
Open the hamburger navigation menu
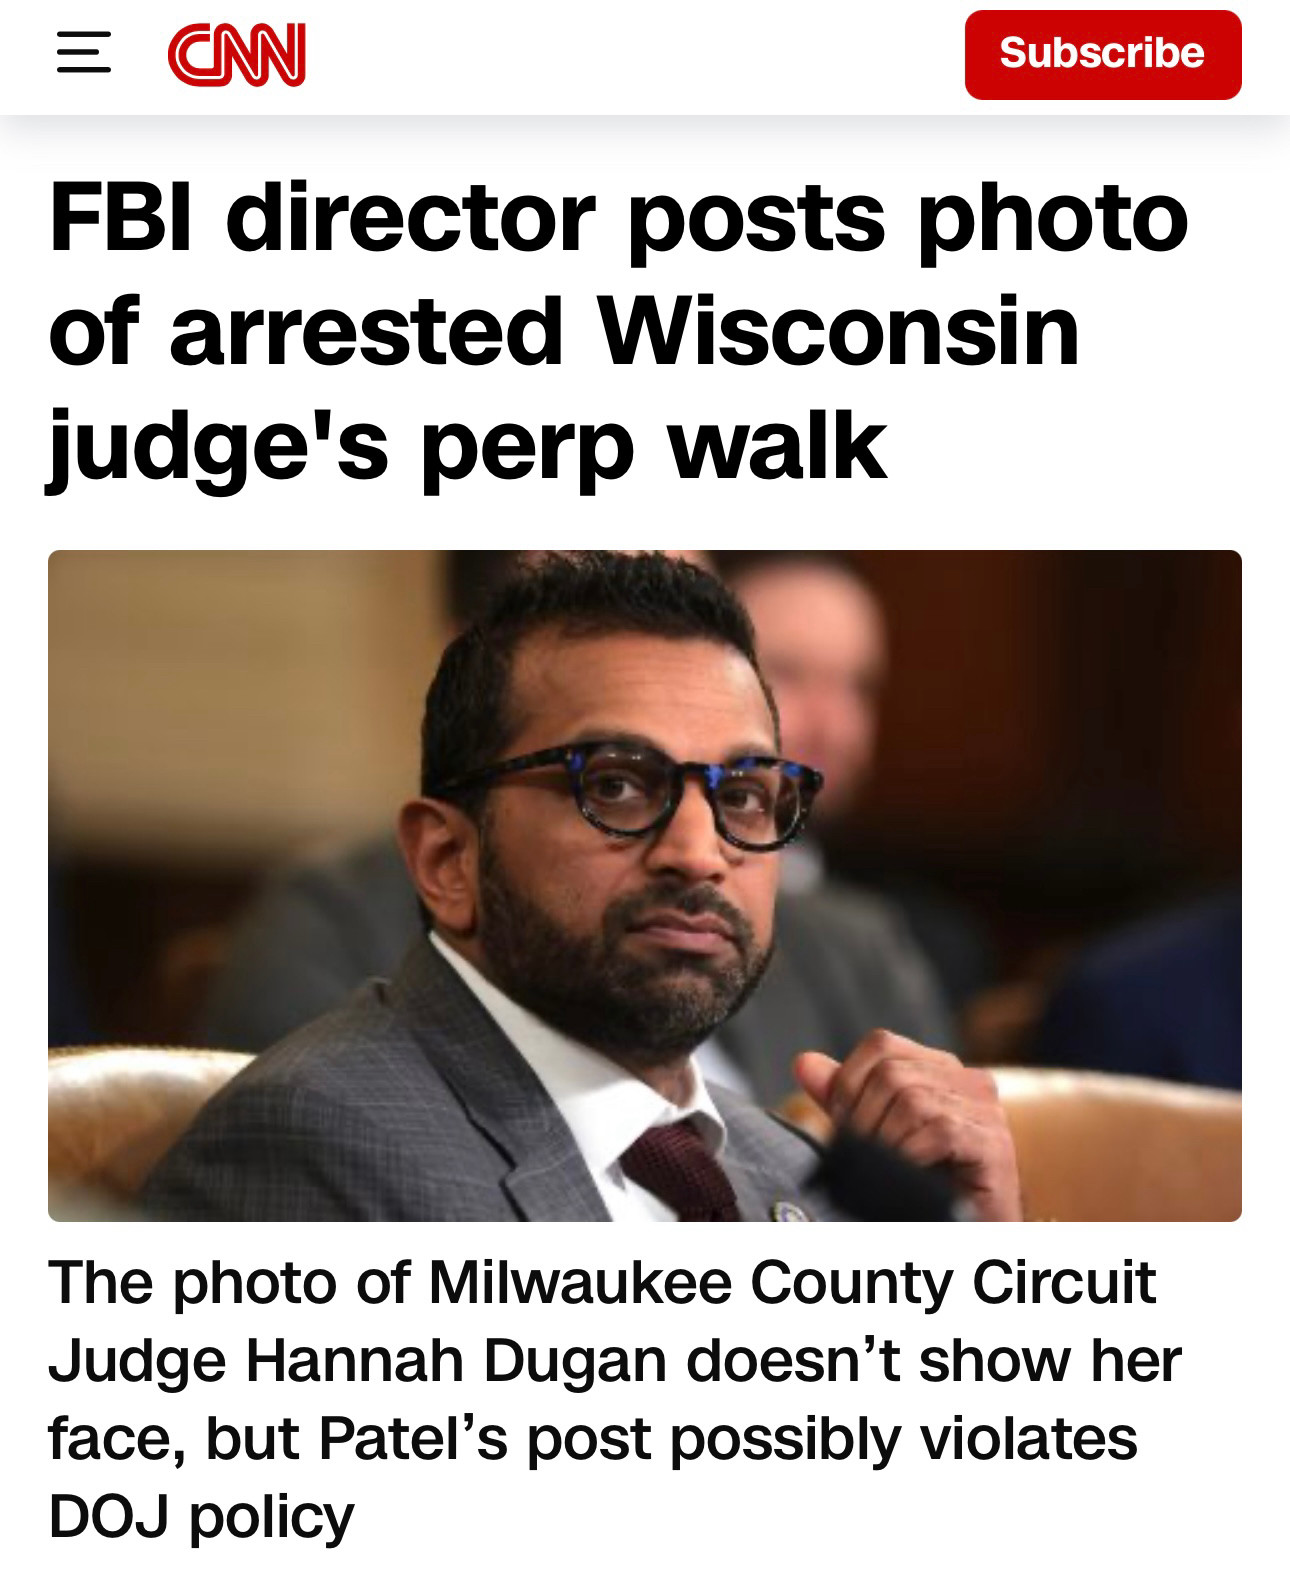click(x=83, y=52)
